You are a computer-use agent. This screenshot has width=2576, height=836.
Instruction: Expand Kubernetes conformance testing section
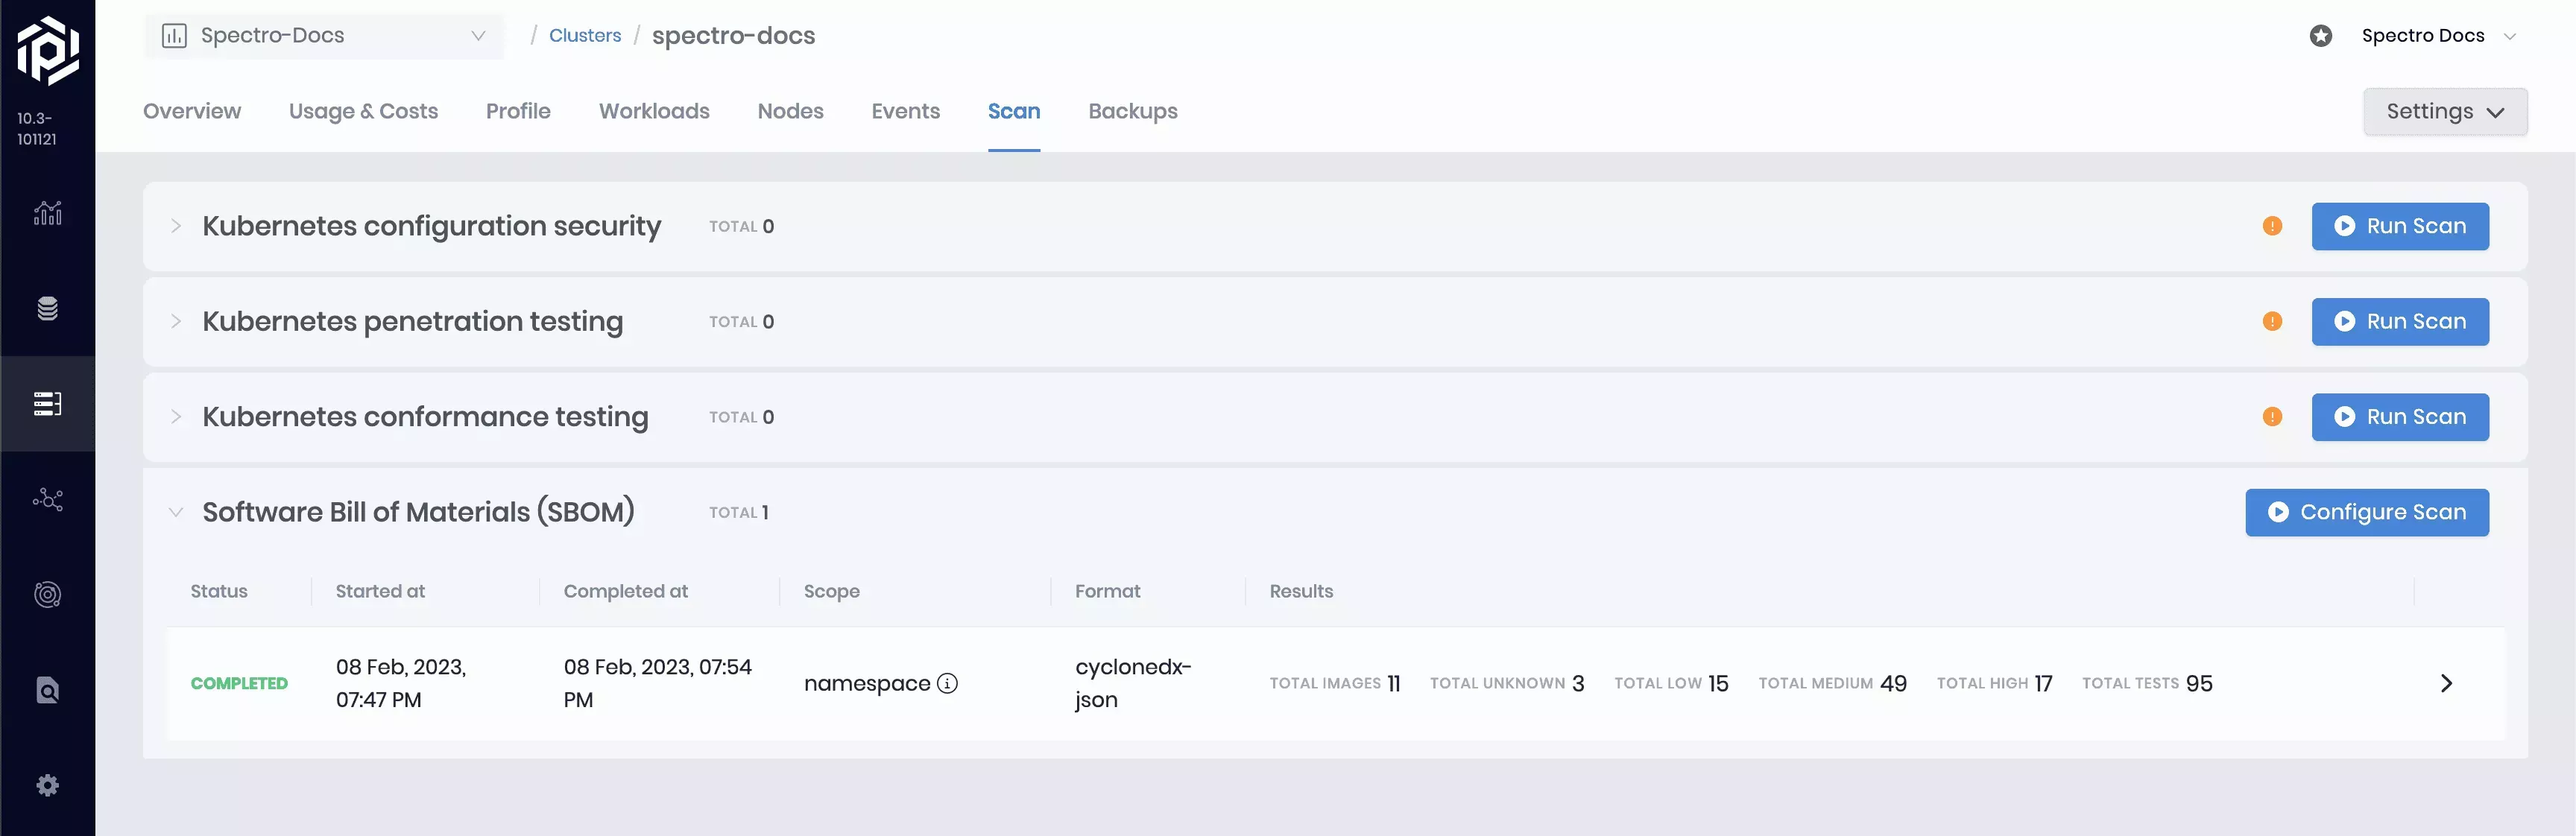click(176, 417)
